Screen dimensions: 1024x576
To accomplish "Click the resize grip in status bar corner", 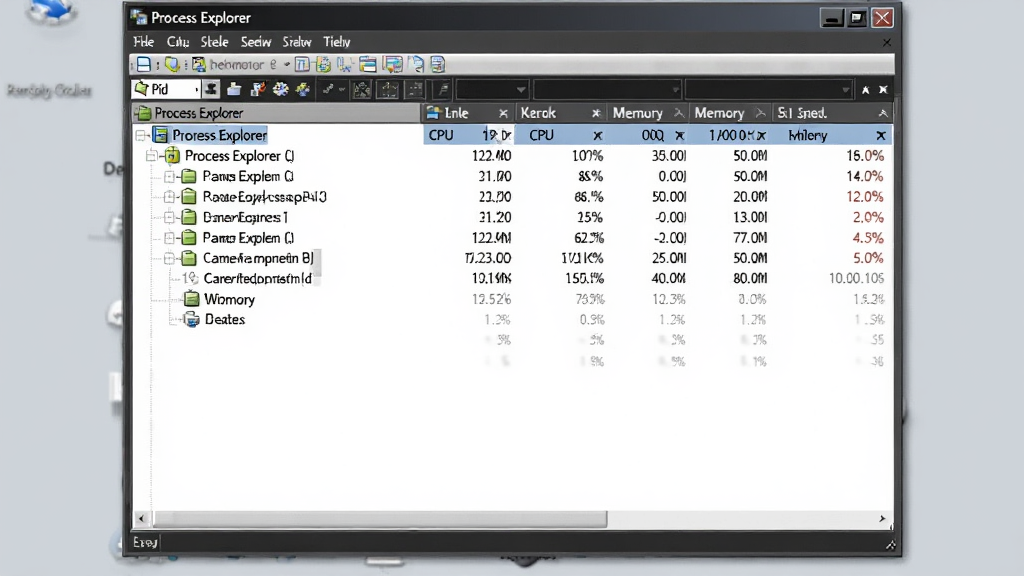I will click(x=889, y=544).
